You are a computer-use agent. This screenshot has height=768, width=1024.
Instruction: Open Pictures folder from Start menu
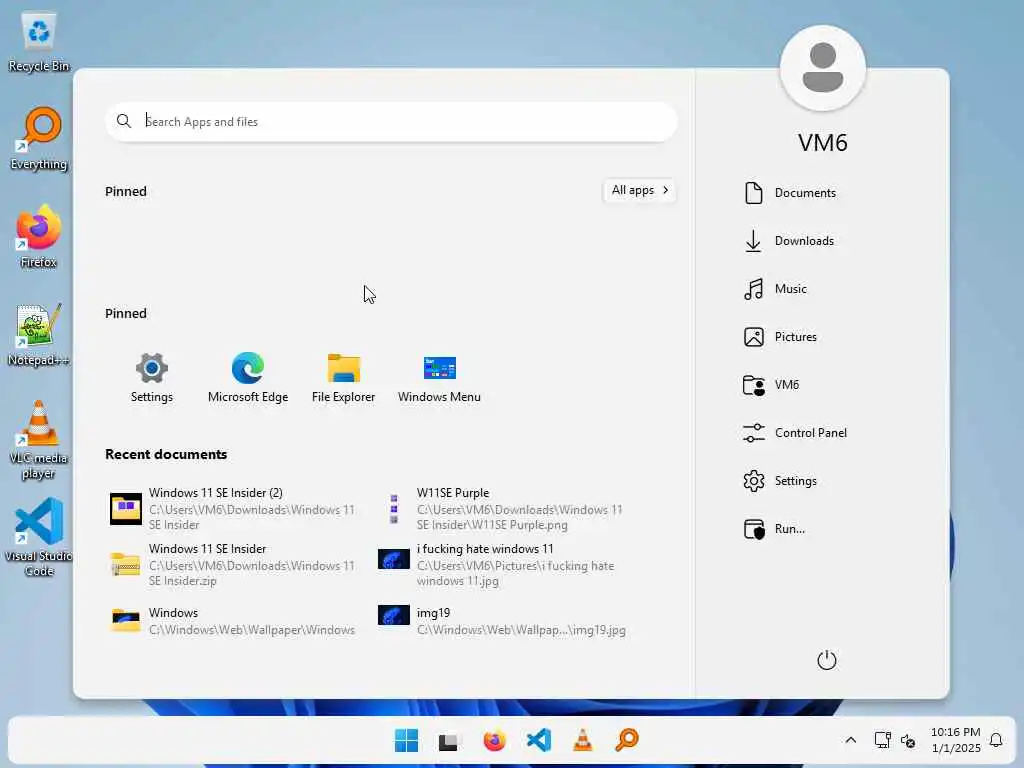(780, 337)
